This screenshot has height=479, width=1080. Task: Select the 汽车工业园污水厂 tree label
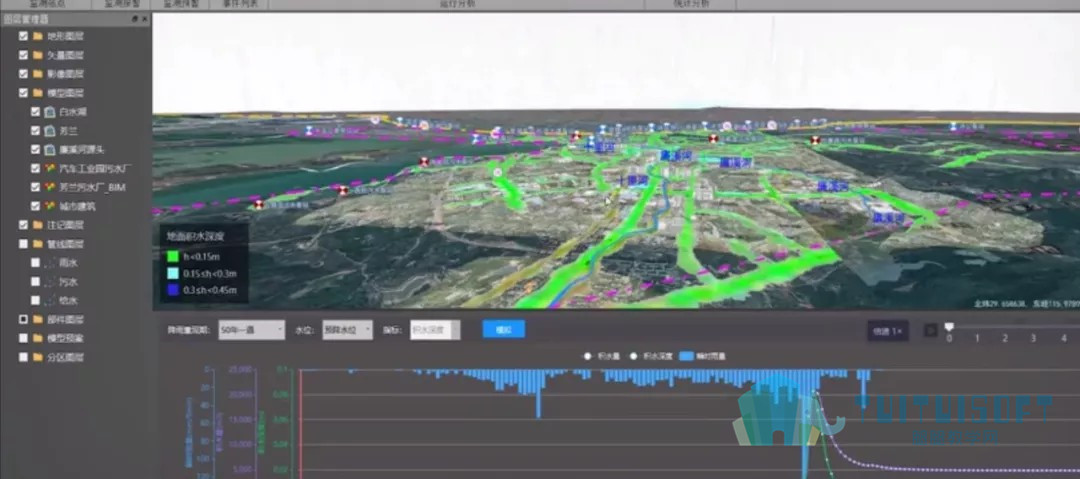click(96, 168)
